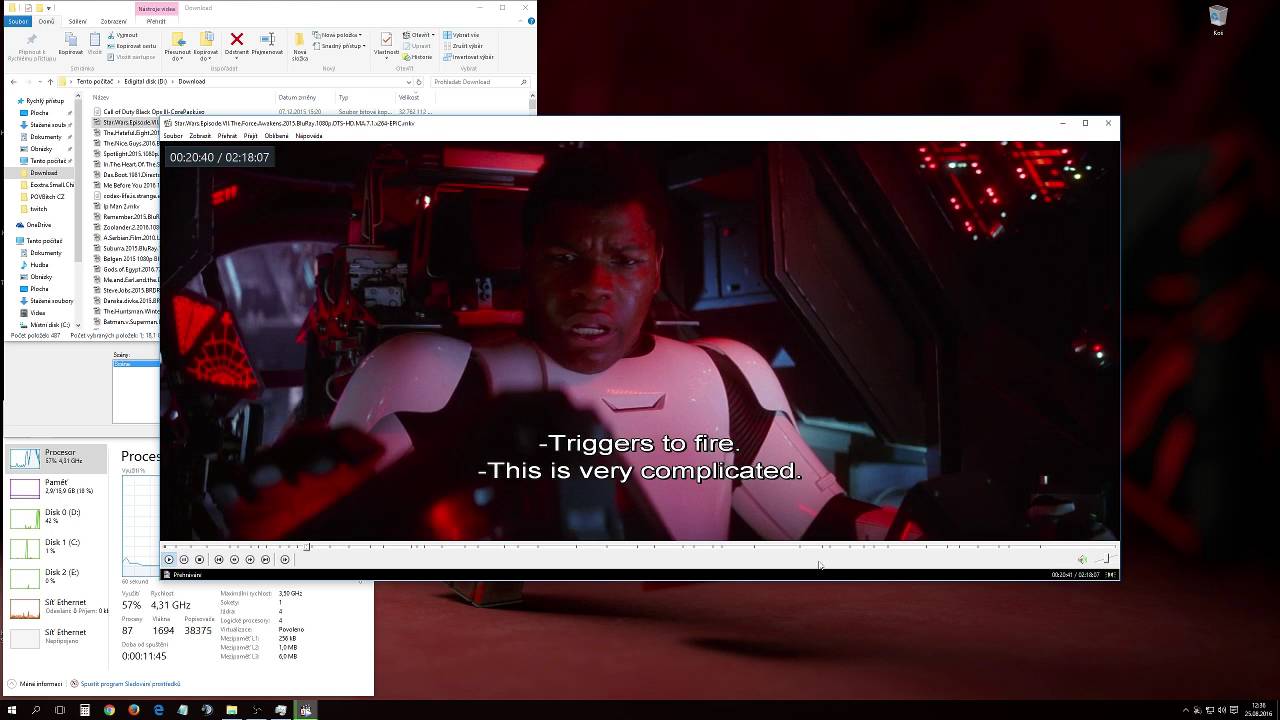Click the Méně informací expander in Task Manager
The width and height of the screenshot is (1280, 720).
[35, 684]
